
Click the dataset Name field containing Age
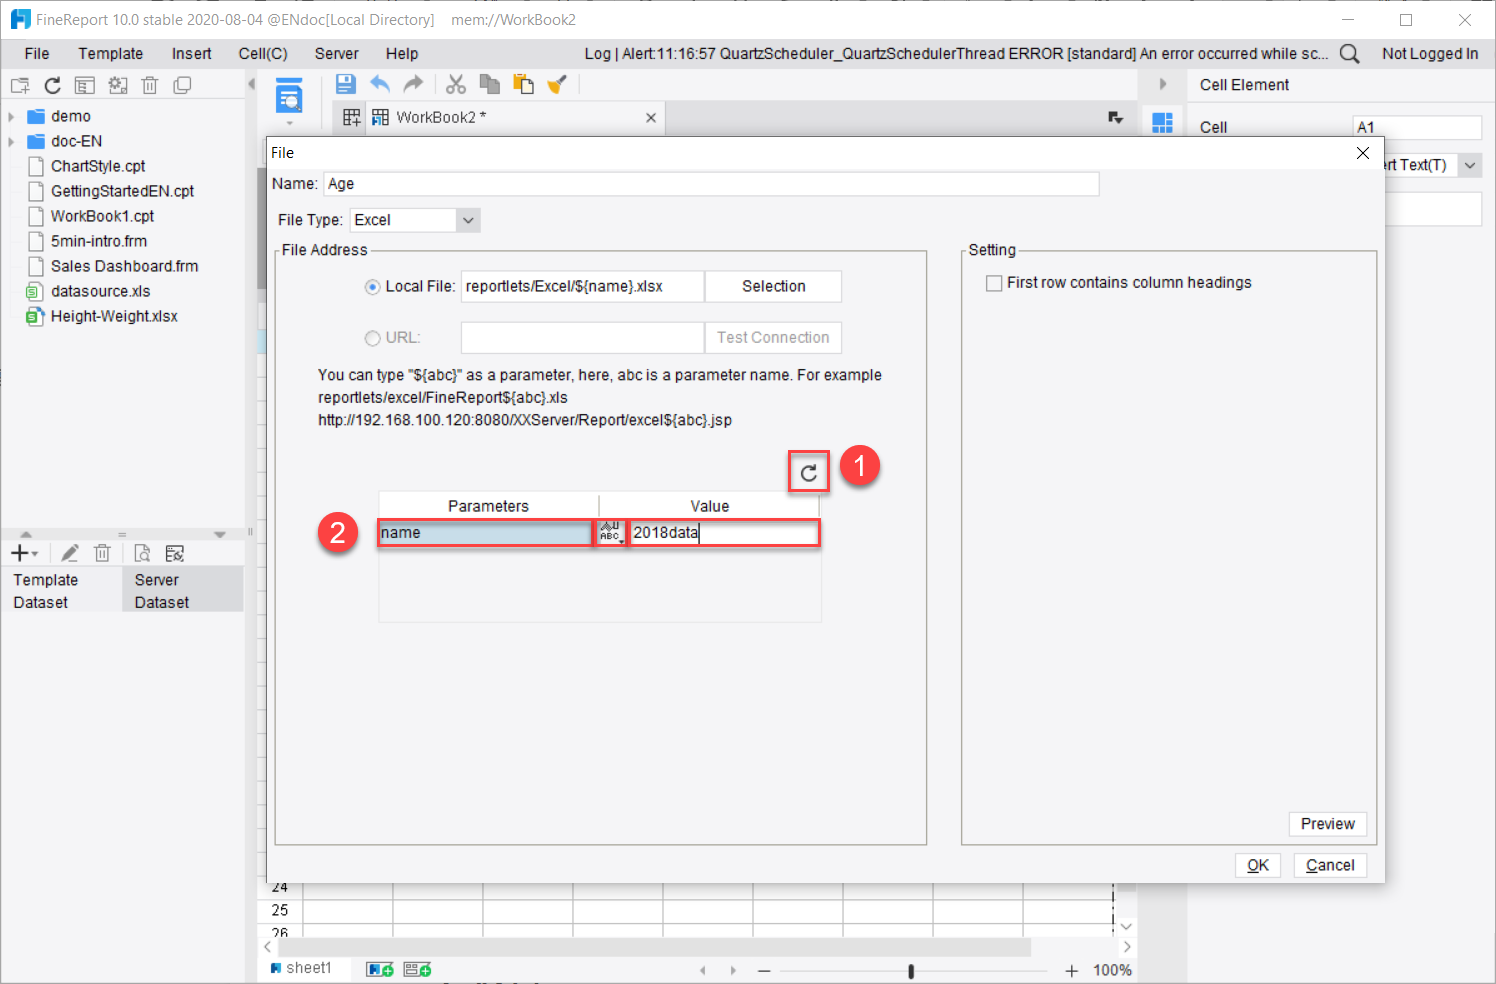[x=711, y=184]
